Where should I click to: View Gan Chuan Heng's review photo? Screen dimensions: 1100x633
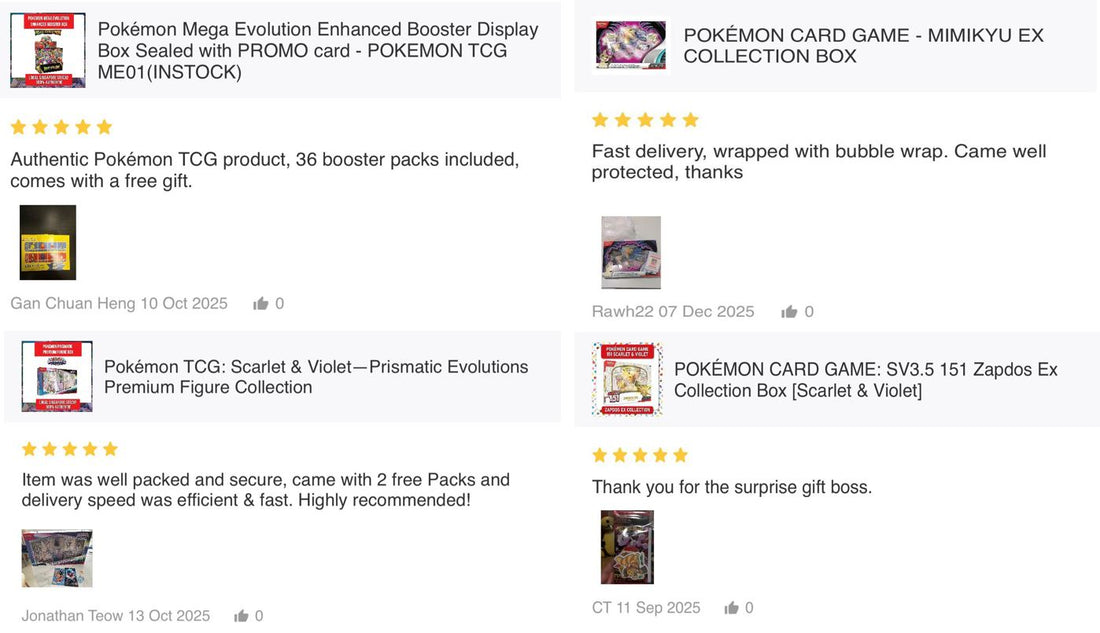click(x=48, y=243)
